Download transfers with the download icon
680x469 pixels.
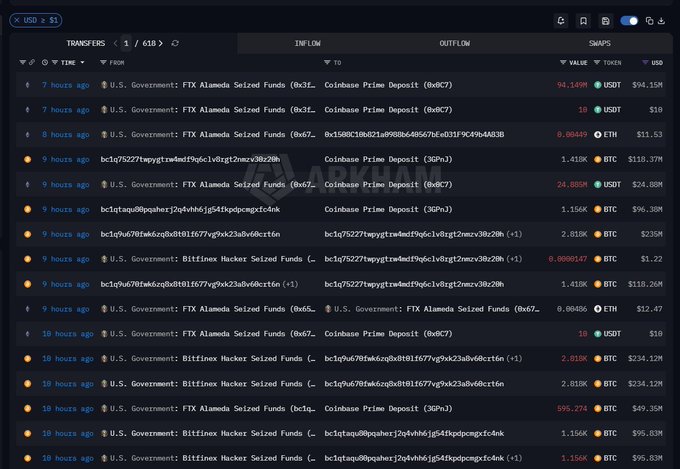coord(661,21)
